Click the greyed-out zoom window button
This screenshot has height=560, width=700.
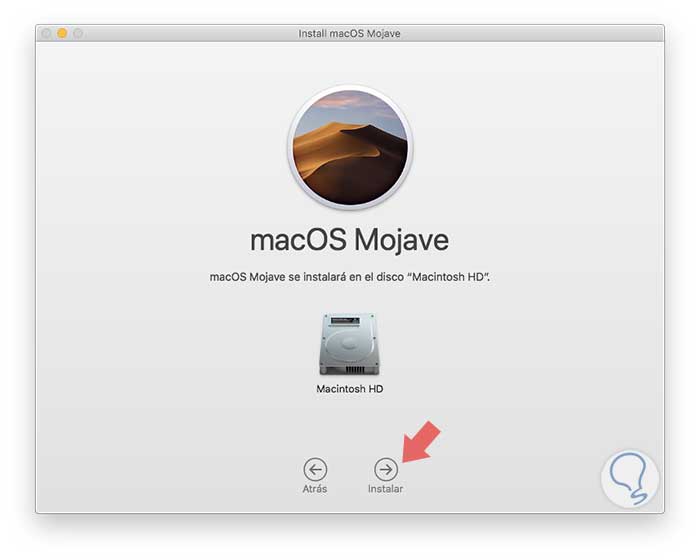(78, 33)
